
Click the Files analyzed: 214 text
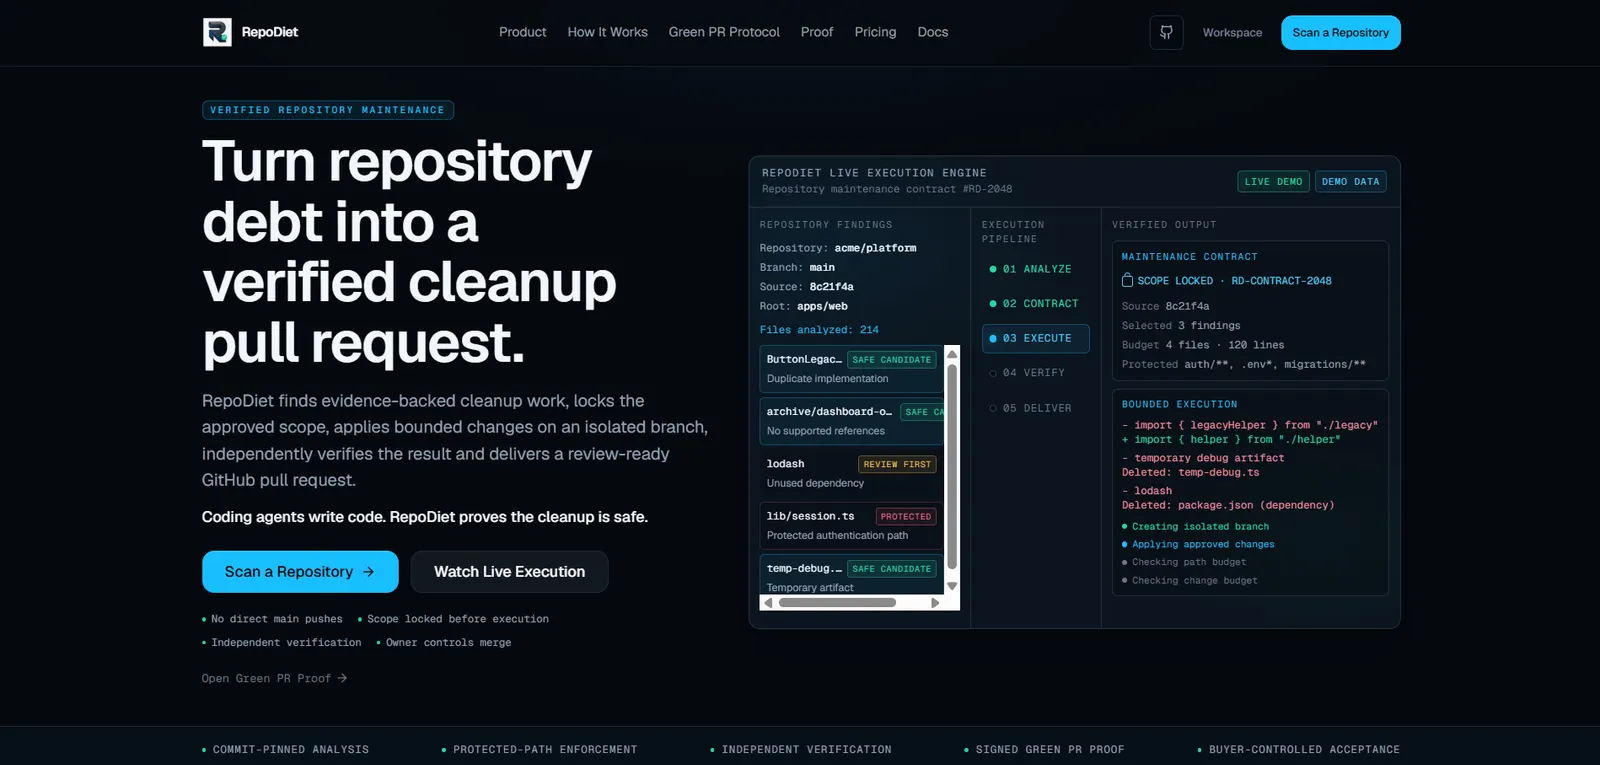point(819,330)
